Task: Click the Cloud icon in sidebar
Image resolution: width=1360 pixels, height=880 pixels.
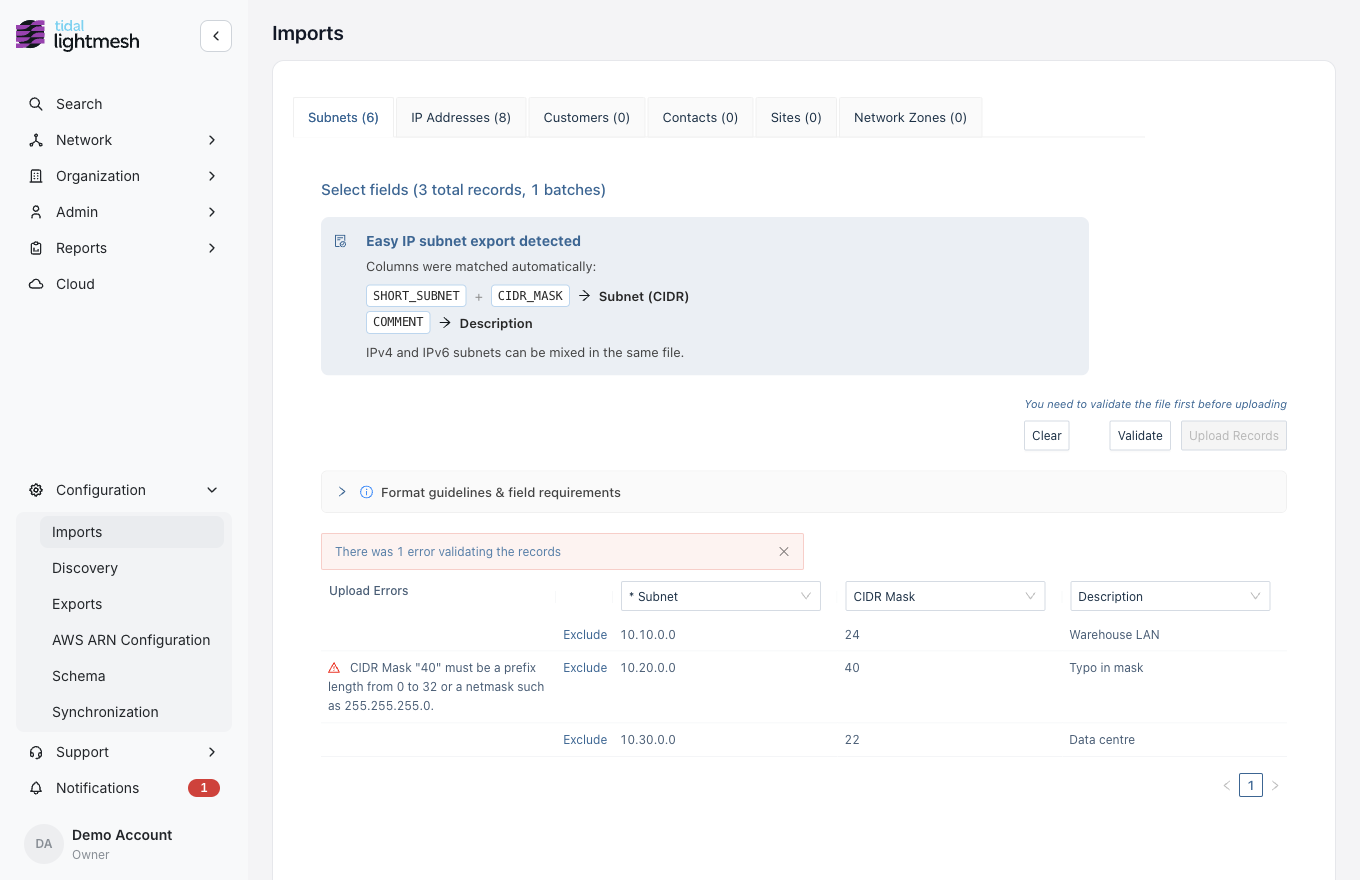Action: tap(36, 284)
